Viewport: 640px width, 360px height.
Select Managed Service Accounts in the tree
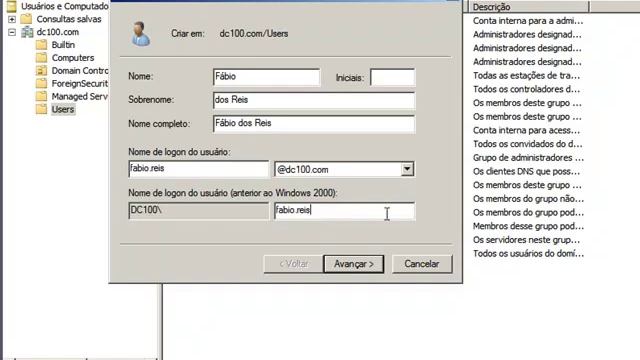click(80, 96)
